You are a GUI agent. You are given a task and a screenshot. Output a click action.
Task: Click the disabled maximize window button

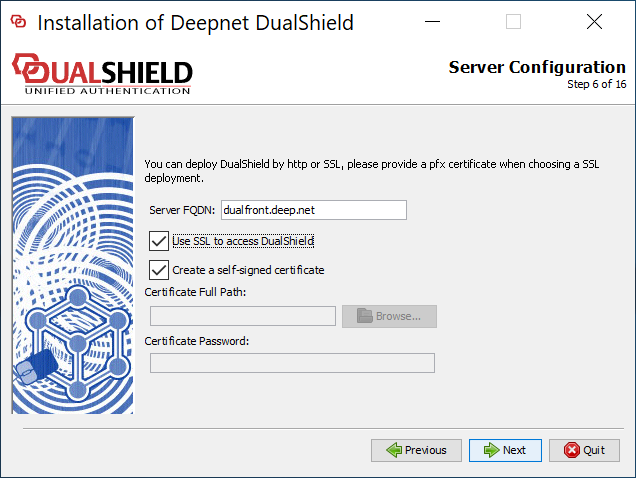tap(513, 22)
